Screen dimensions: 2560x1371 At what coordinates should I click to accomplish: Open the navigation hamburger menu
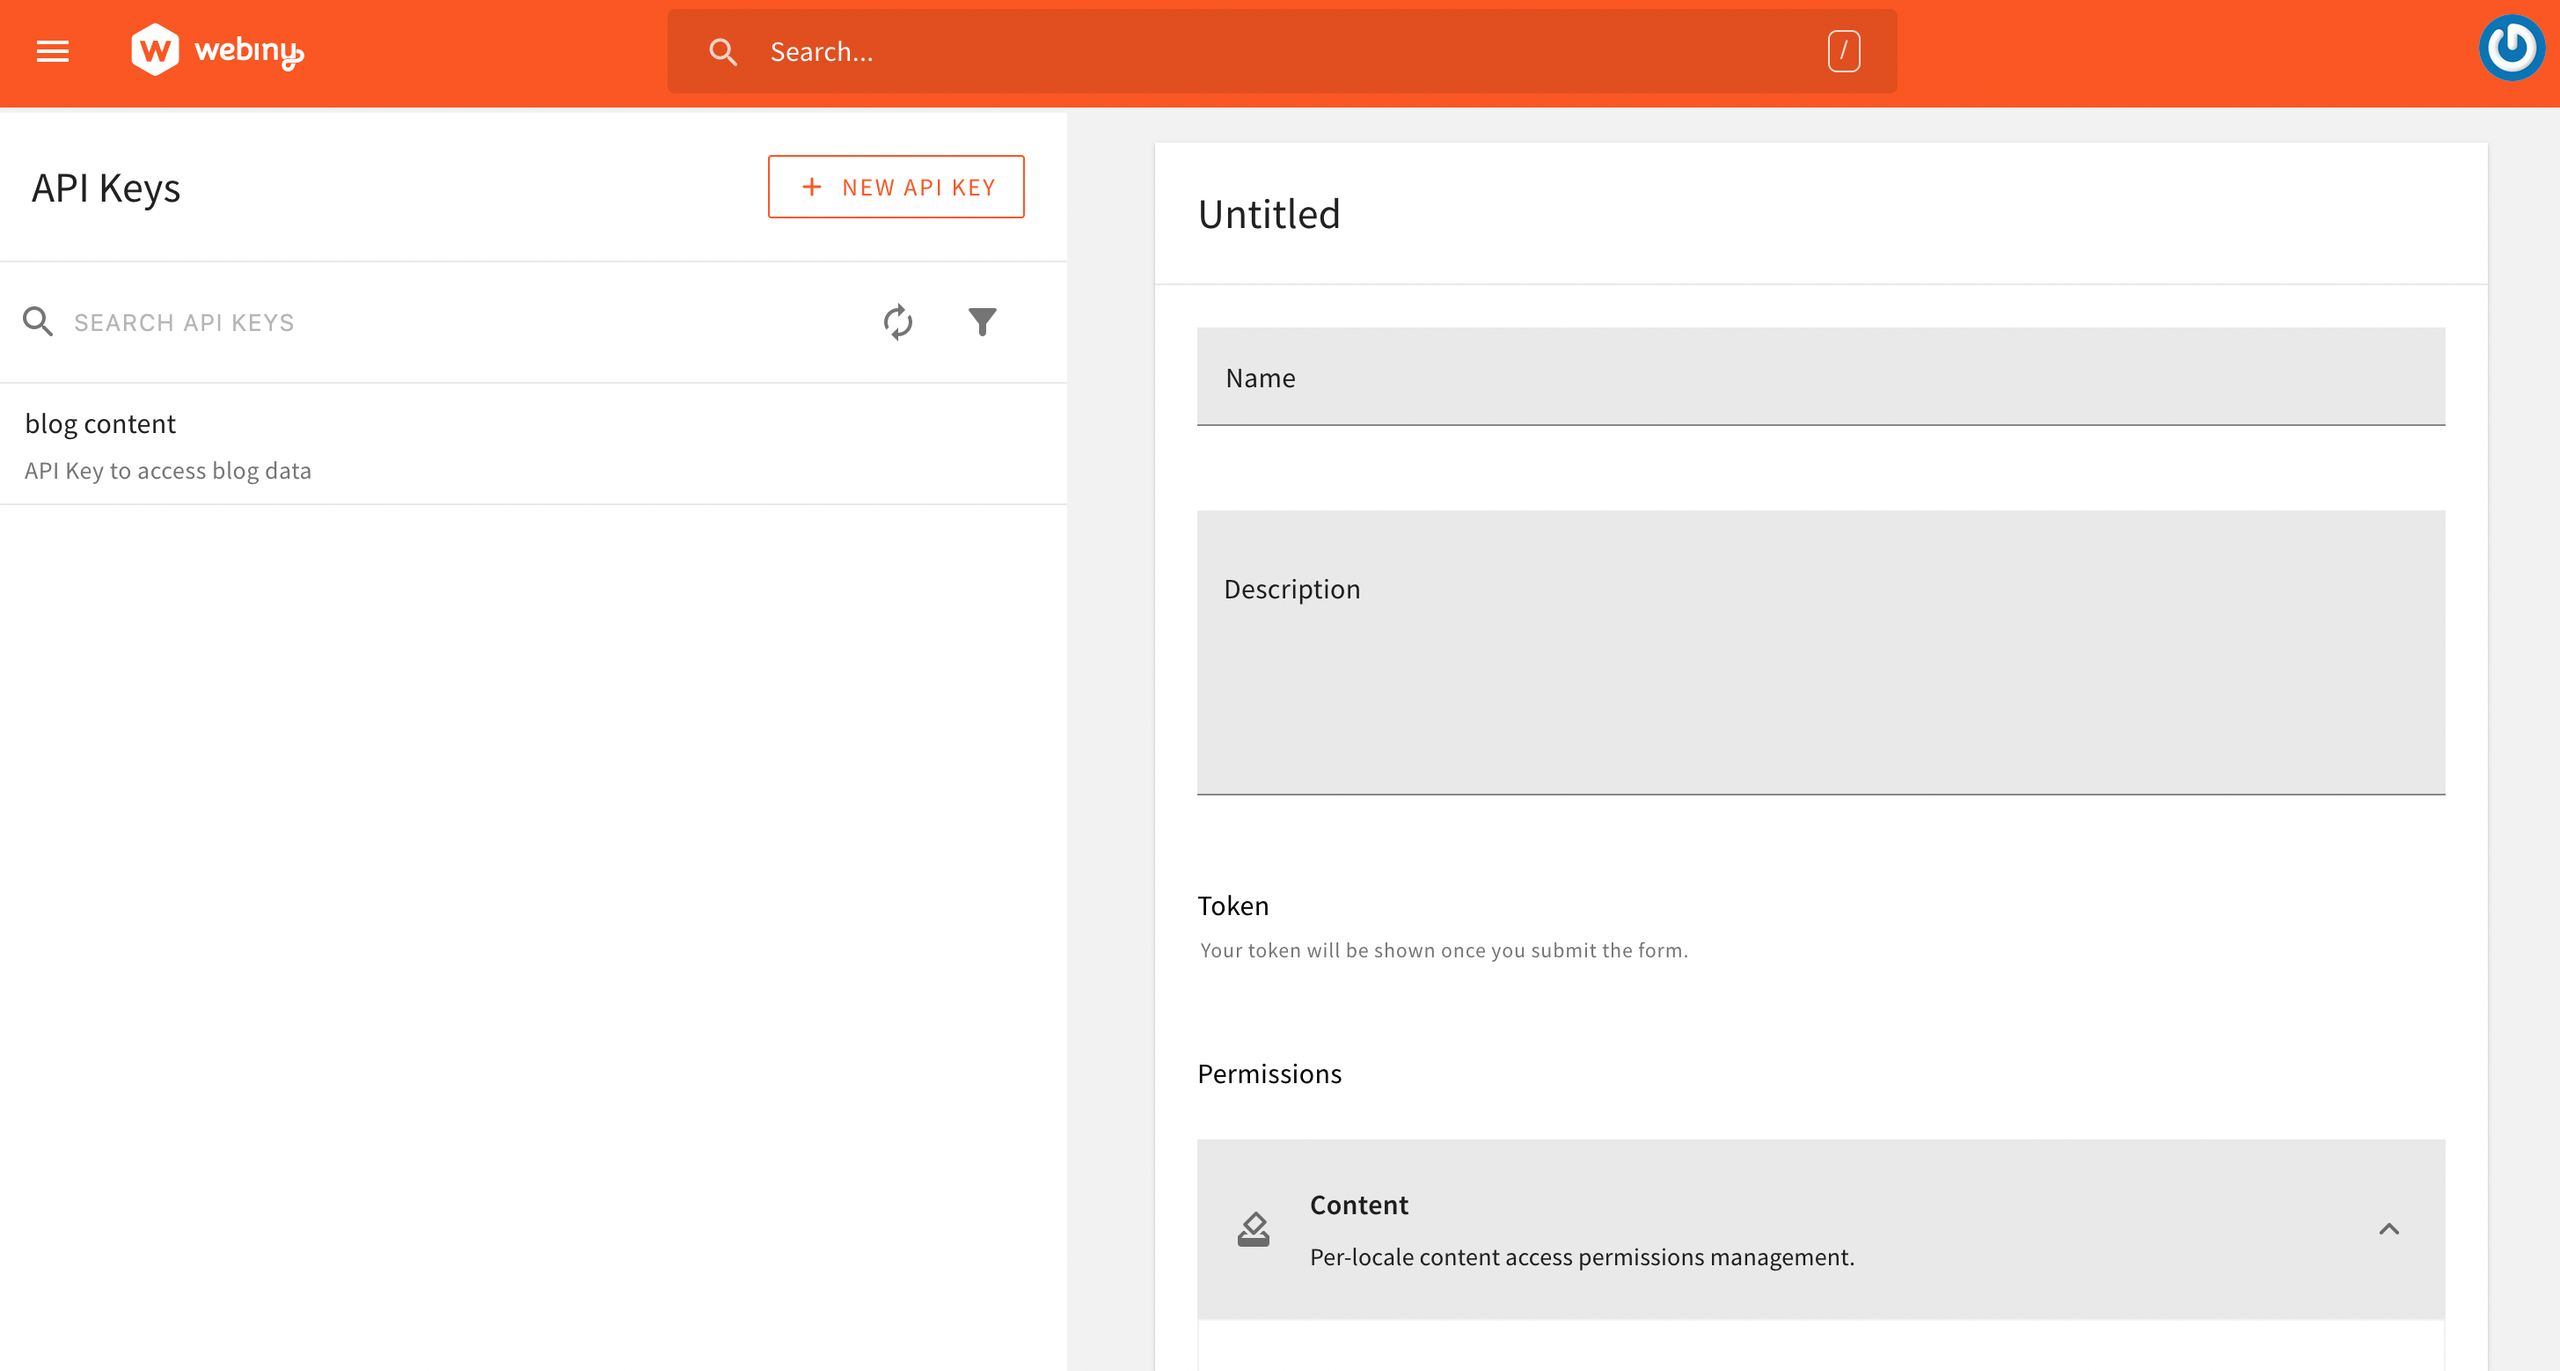point(52,51)
